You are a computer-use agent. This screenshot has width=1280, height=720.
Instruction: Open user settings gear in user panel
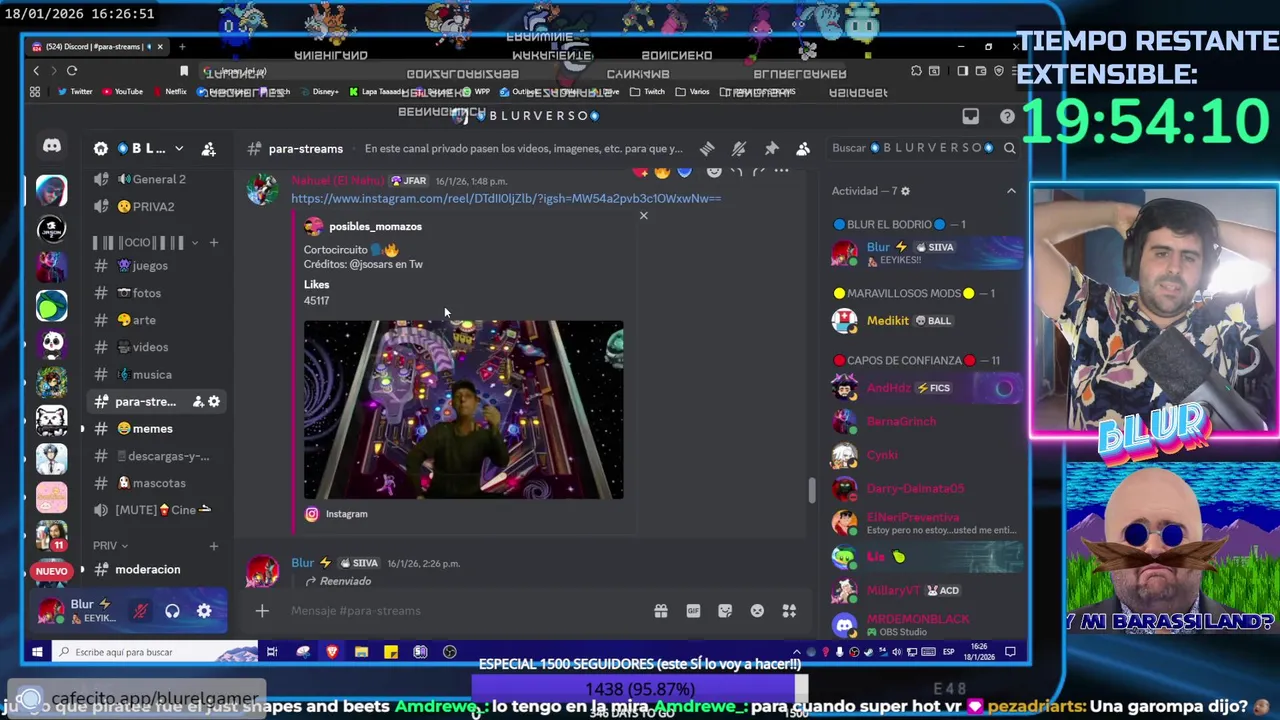pos(204,611)
